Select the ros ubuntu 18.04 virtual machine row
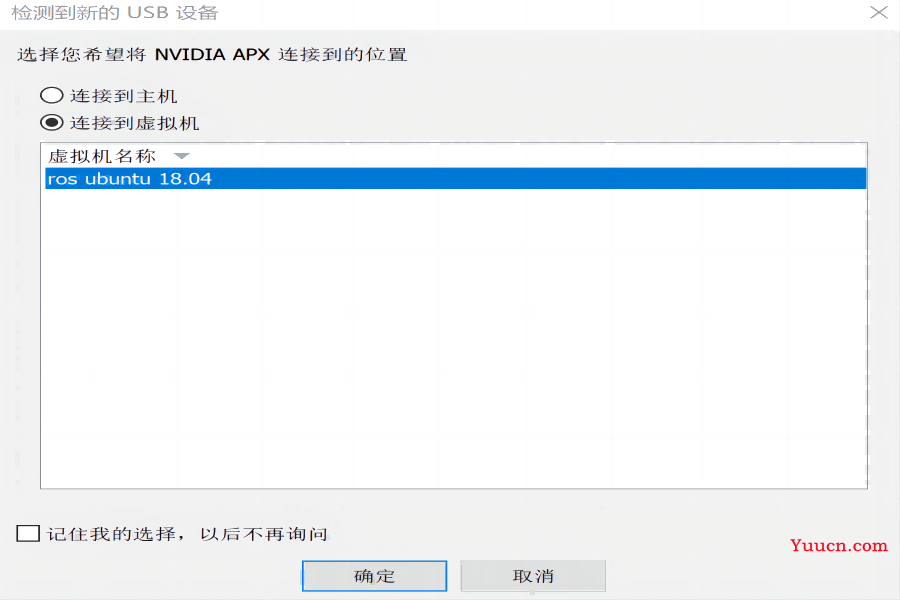The image size is (900, 600). point(455,179)
